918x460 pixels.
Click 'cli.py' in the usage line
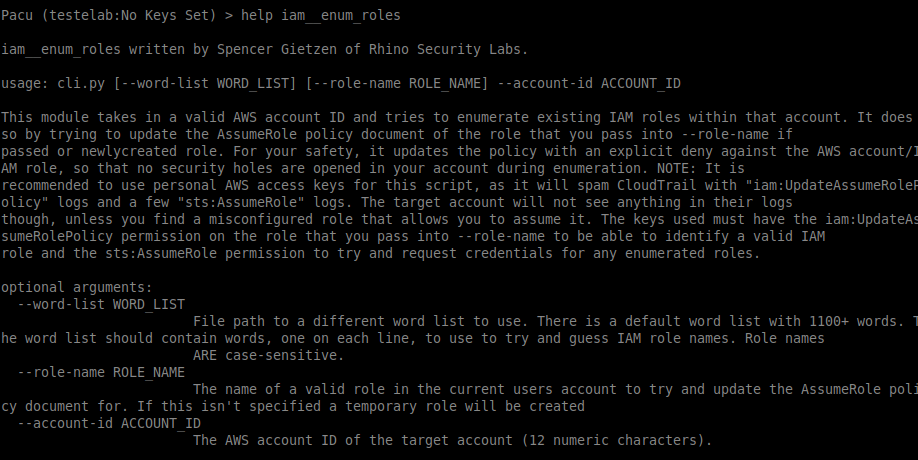click(x=81, y=83)
